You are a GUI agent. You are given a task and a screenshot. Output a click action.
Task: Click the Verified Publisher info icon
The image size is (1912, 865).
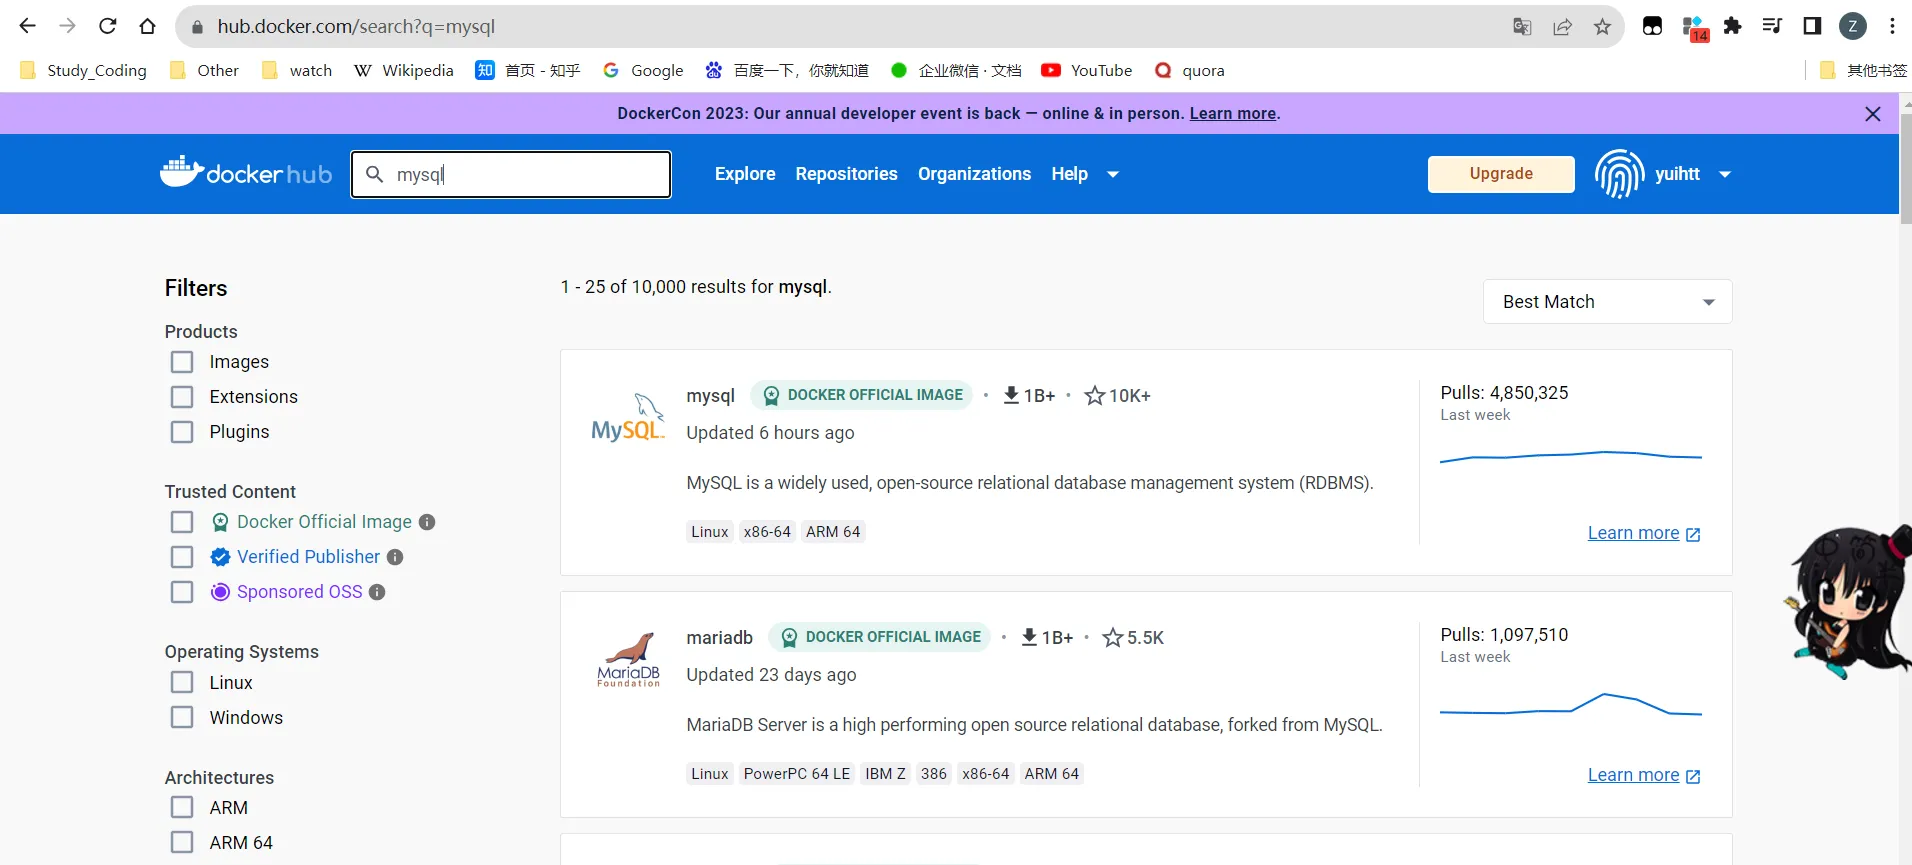click(395, 557)
